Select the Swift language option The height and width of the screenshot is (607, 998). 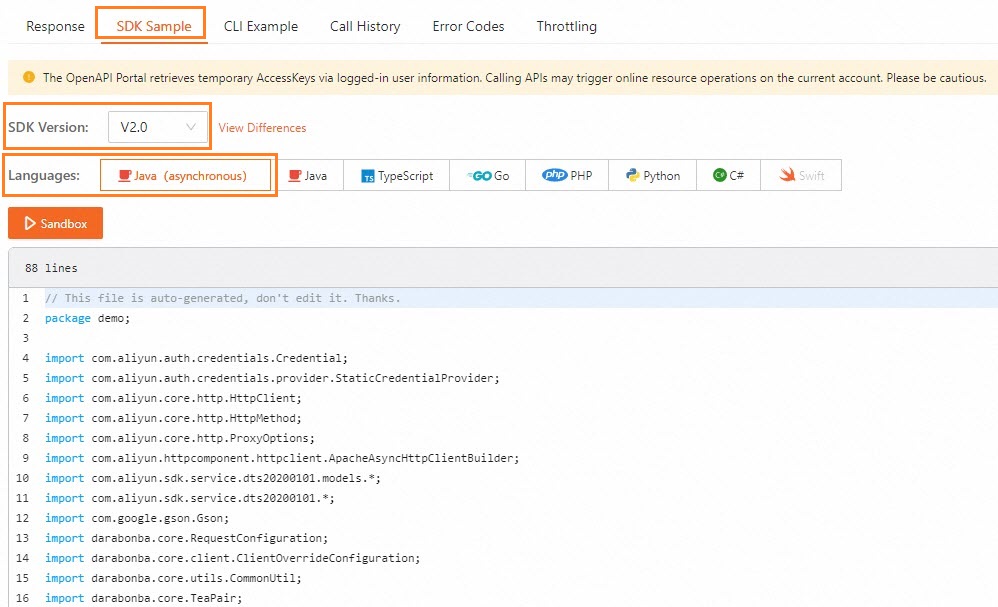(801, 176)
